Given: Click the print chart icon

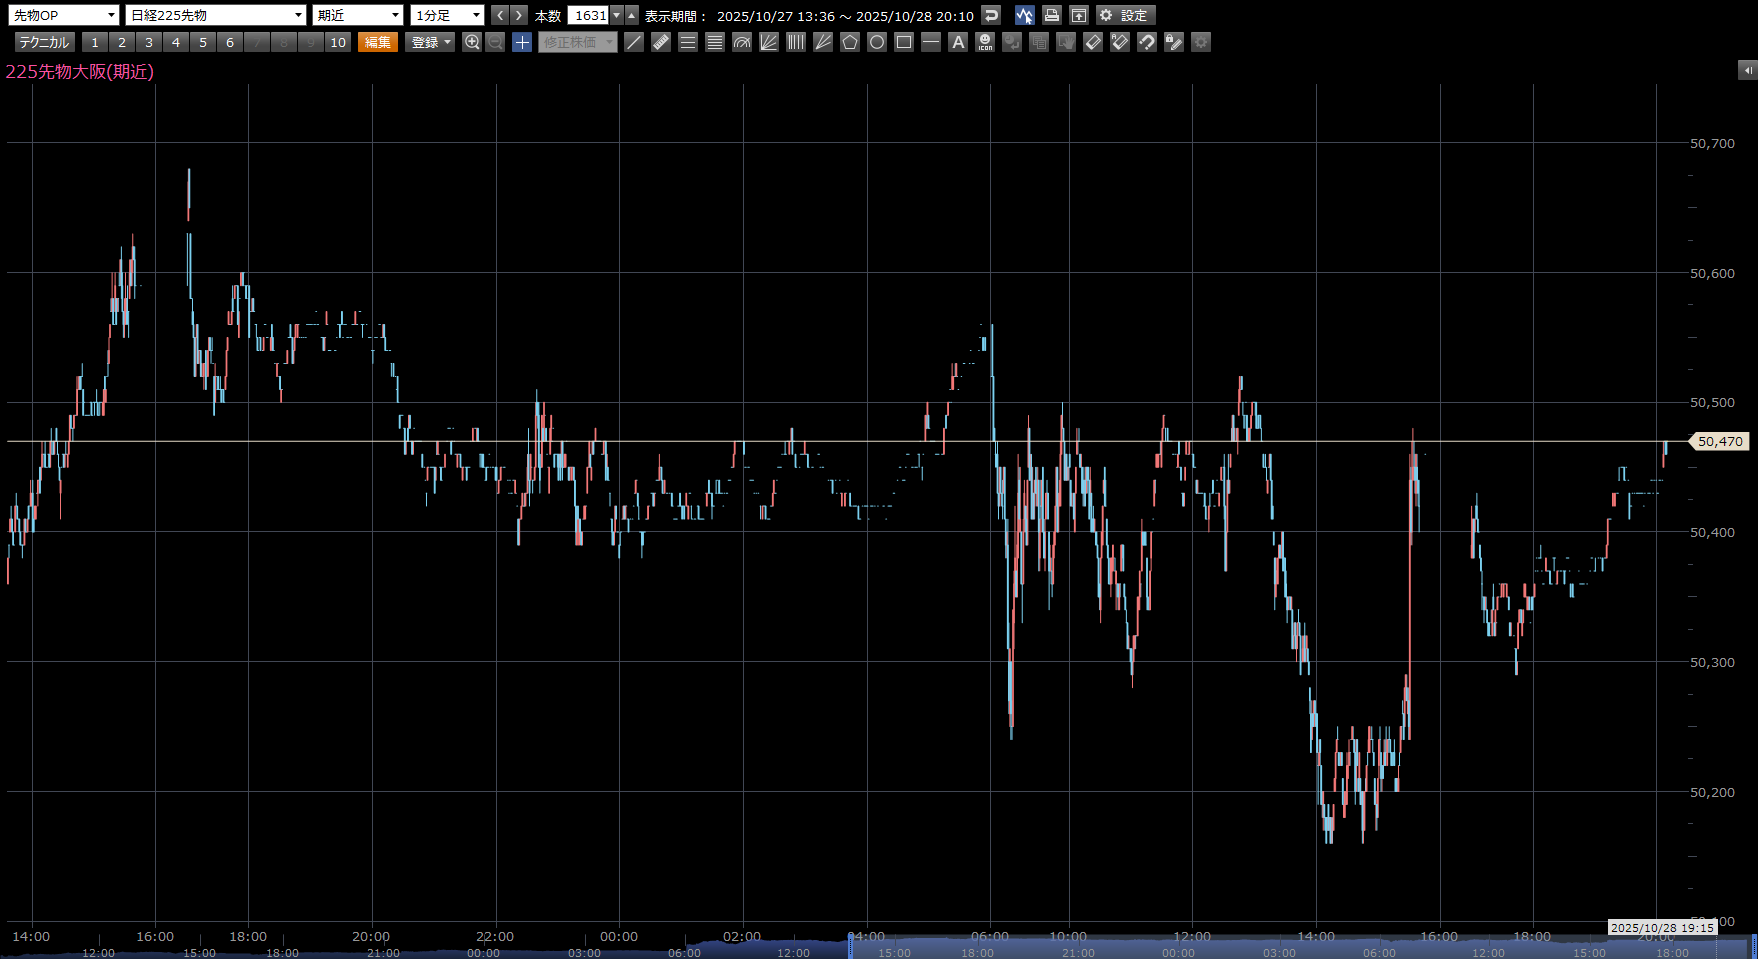Looking at the screenshot, I should [x=1051, y=15].
